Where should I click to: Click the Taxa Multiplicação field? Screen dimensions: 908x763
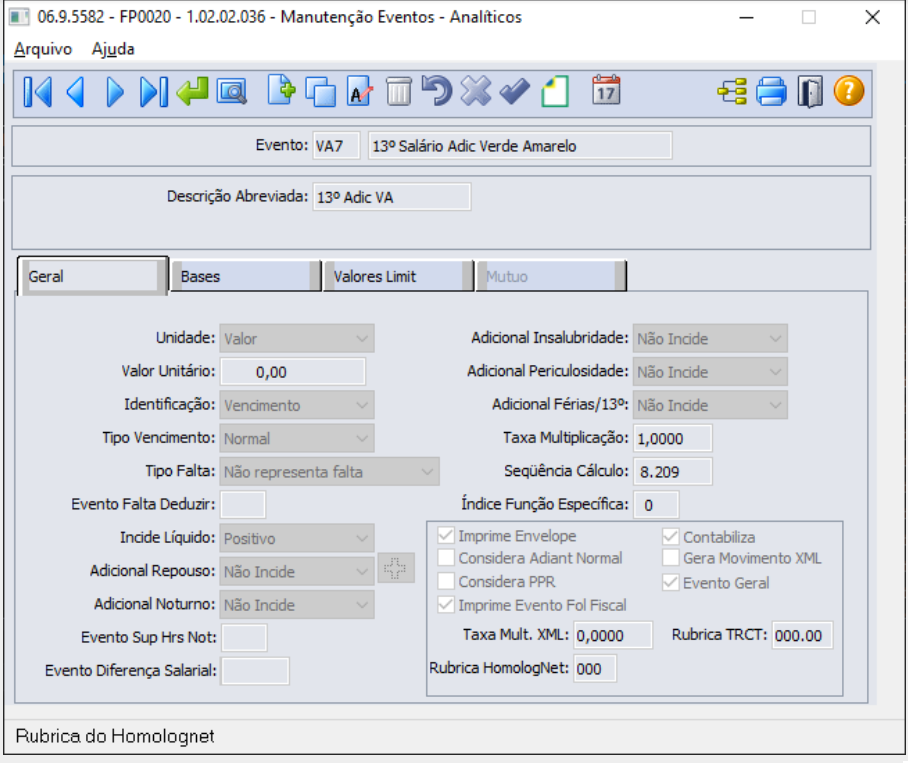coord(673,438)
